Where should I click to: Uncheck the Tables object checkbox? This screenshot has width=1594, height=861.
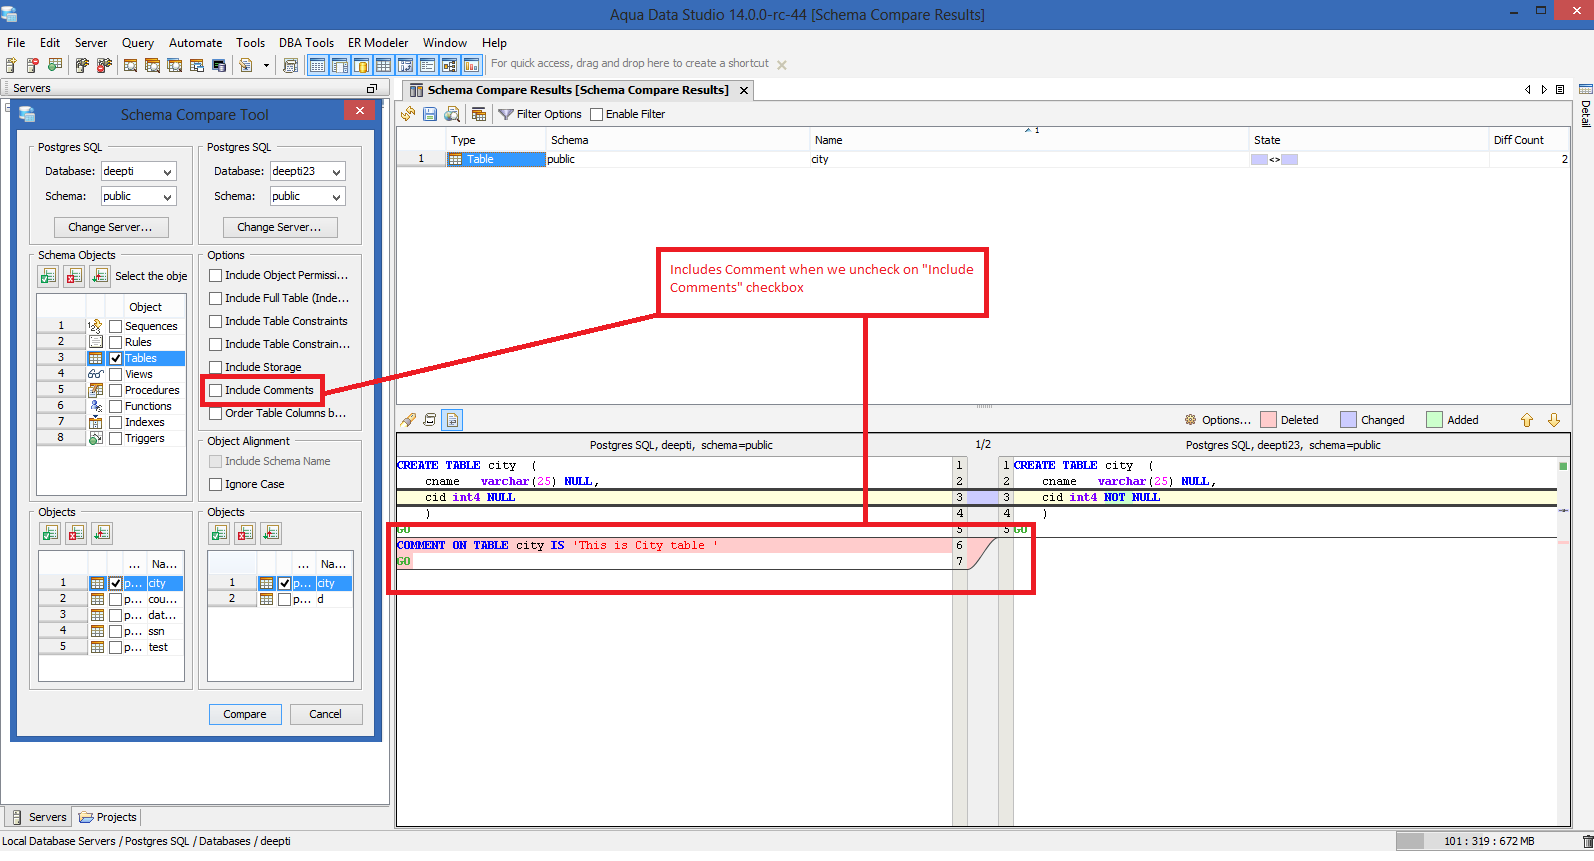tap(116, 358)
